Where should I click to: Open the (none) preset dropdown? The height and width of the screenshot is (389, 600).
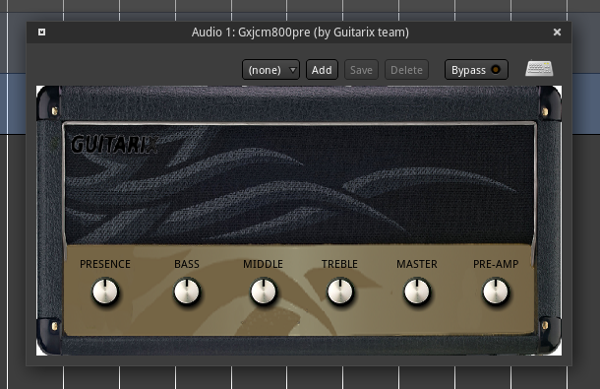pyautogui.click(x=271, y=70)
